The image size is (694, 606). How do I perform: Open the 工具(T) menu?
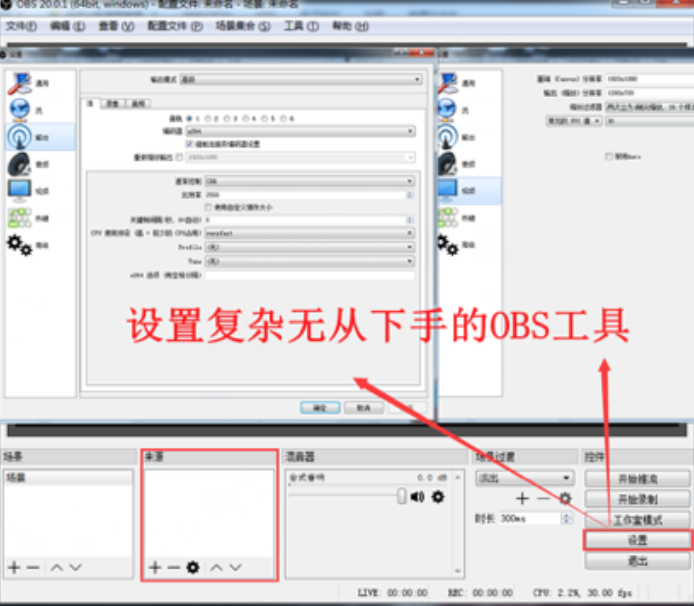click(x=301, y=26)
